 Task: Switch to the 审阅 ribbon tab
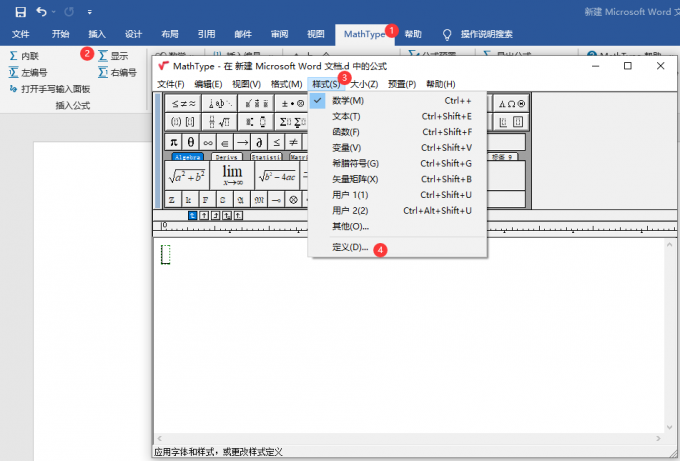point(279,34)
